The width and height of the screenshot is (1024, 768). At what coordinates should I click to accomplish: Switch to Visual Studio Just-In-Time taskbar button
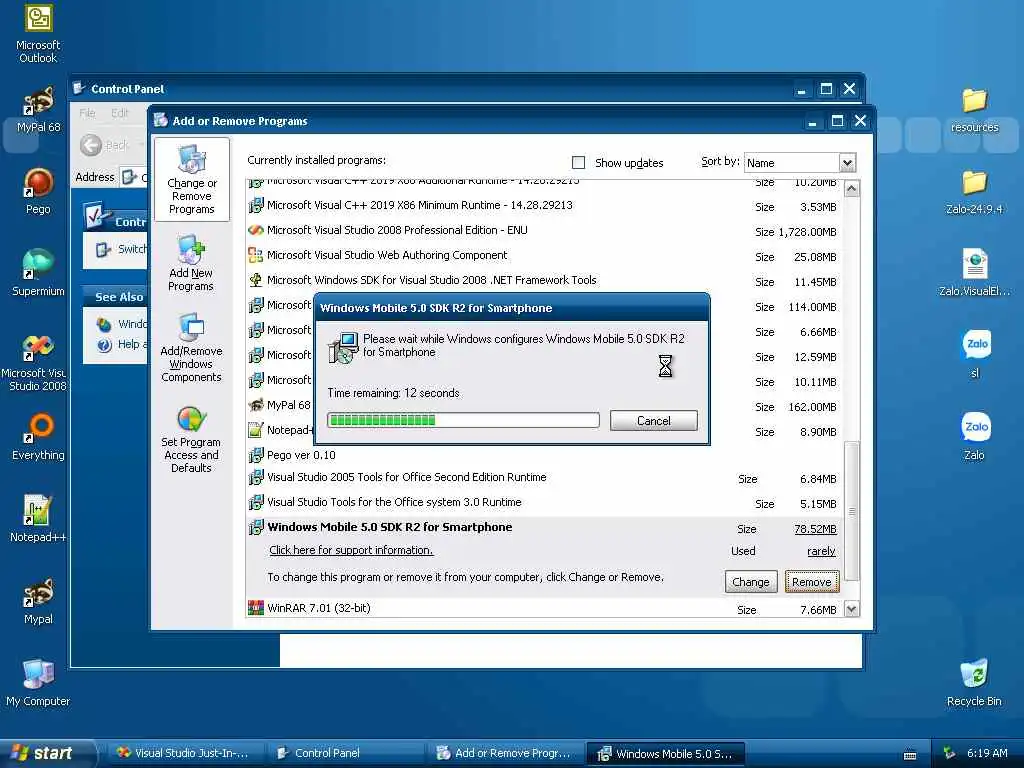pos(185,753)
